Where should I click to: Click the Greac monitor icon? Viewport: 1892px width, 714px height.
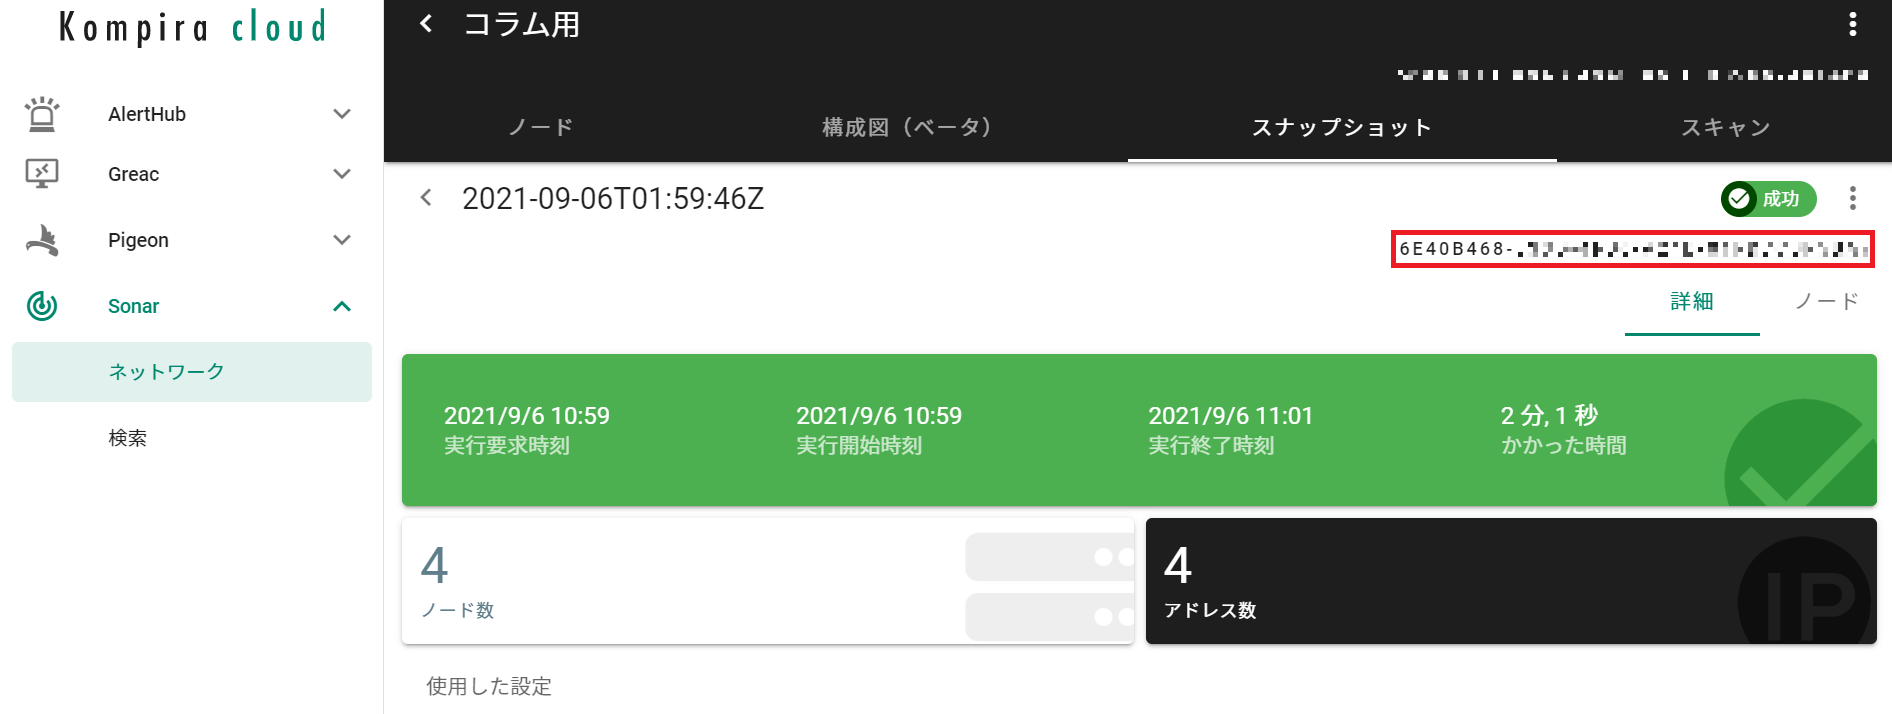pyautogui.click(x=42, y=174)
